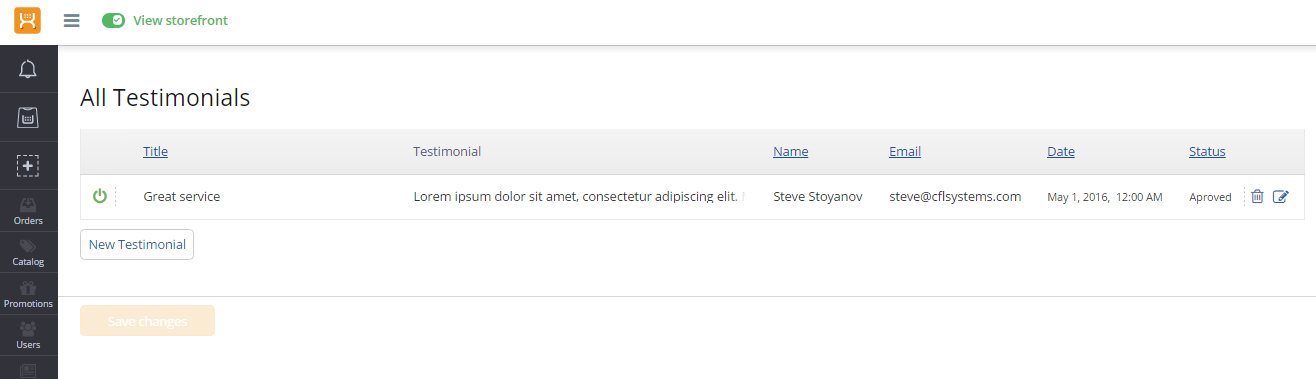Image resolution: width=1316 pixels, height=379 pixels.
Task: Sort testimonials by Date column
Action: click(x=1061, y=152)
